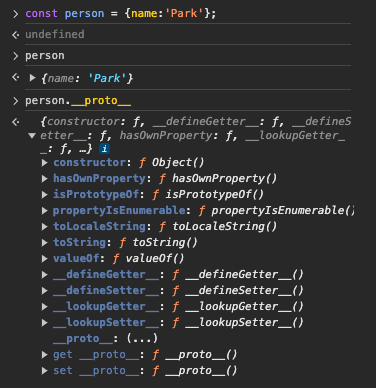Click the f __lookupSetter__() function value
Image resolution: width=376 pixels, height=388 pixels.
coord(238,323)
